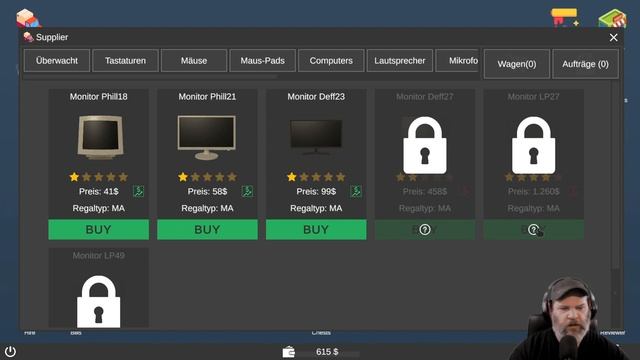The image size is (640, 360).
Task: Click the "Monitor Phill18" title text
Action: click(x=98, y=97)
